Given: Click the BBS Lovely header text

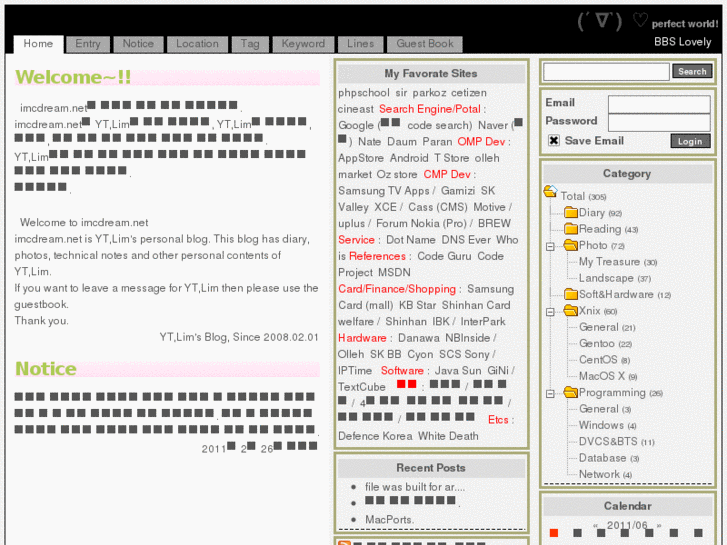Looking at the screenshot, I should pos(682,42).
